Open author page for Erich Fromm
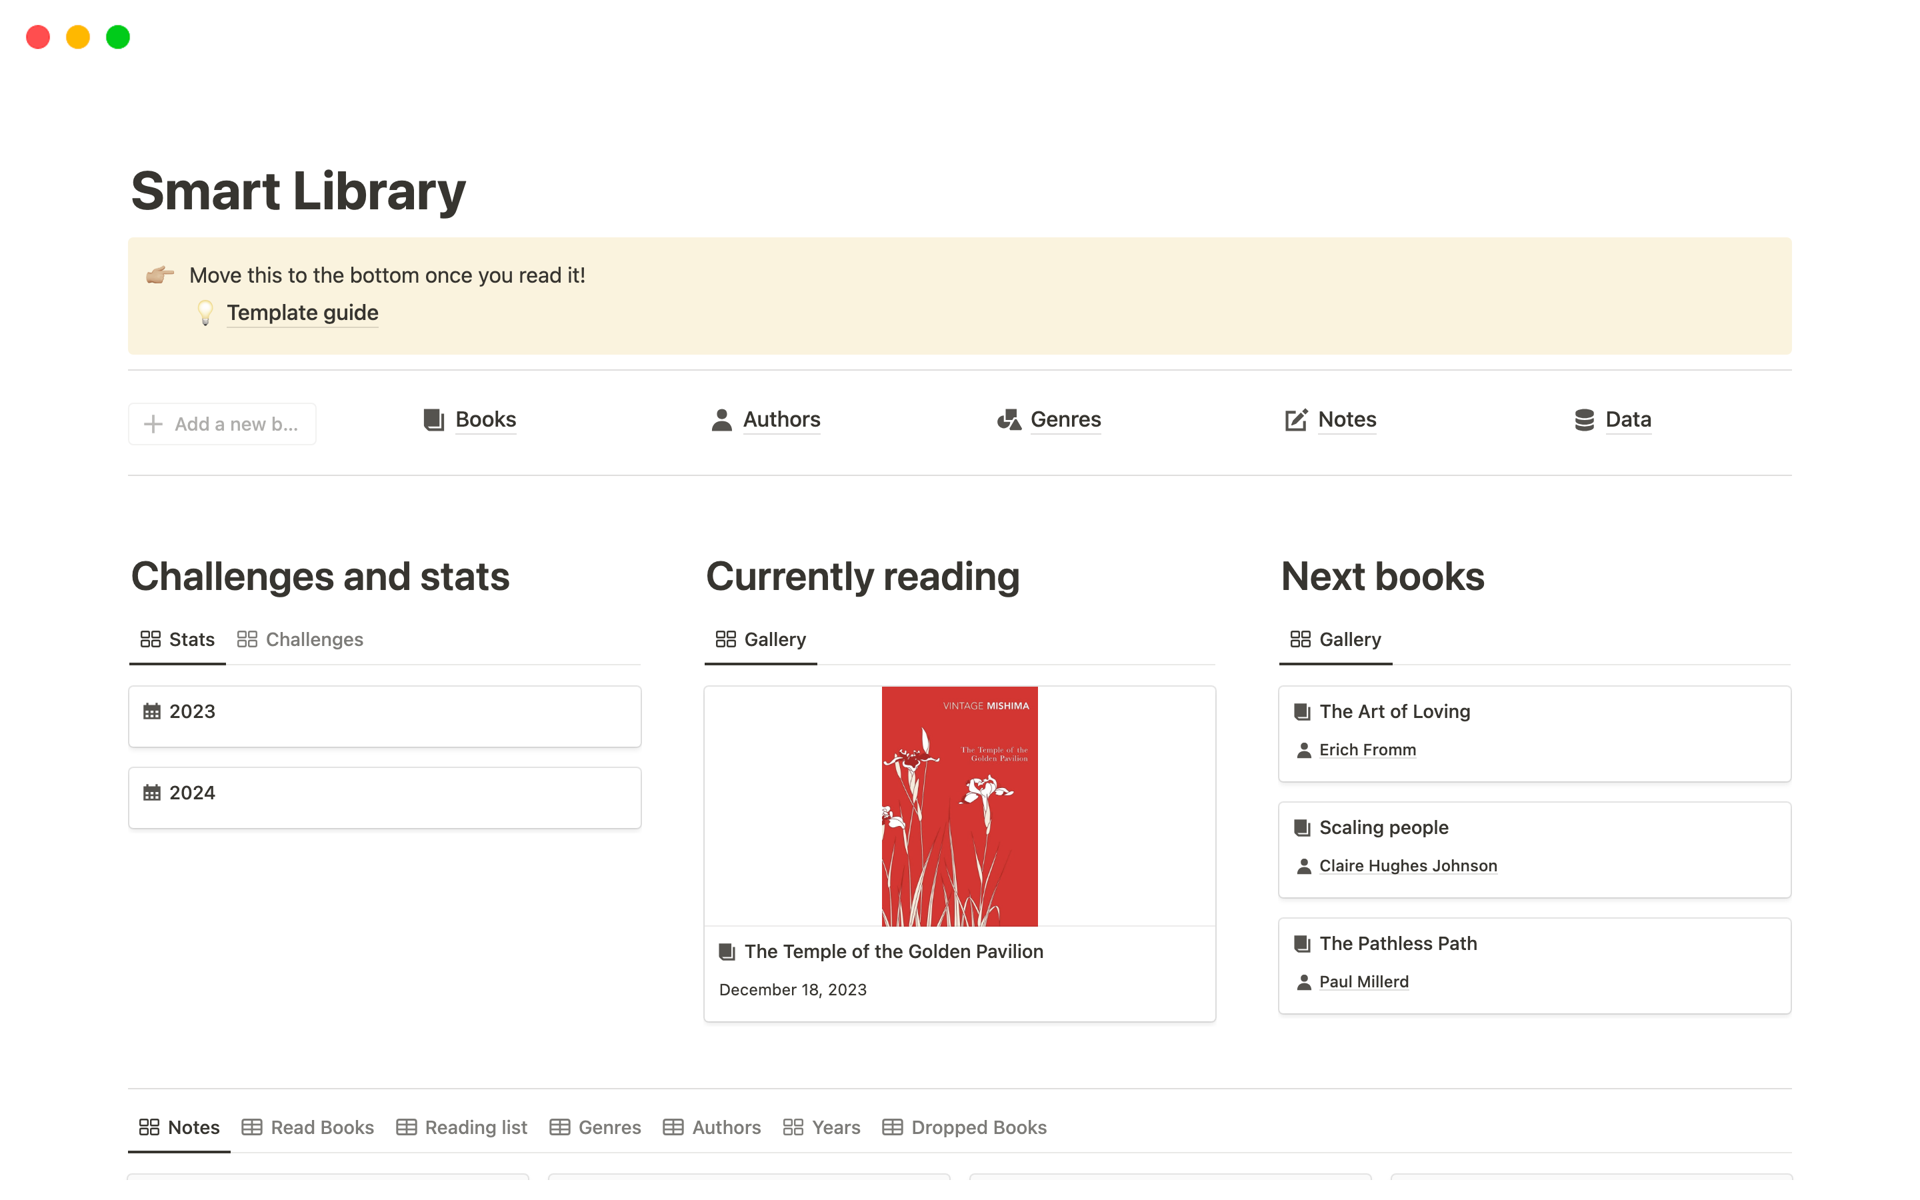This screenshot has height=1200, width=1920. (1367, 749)
